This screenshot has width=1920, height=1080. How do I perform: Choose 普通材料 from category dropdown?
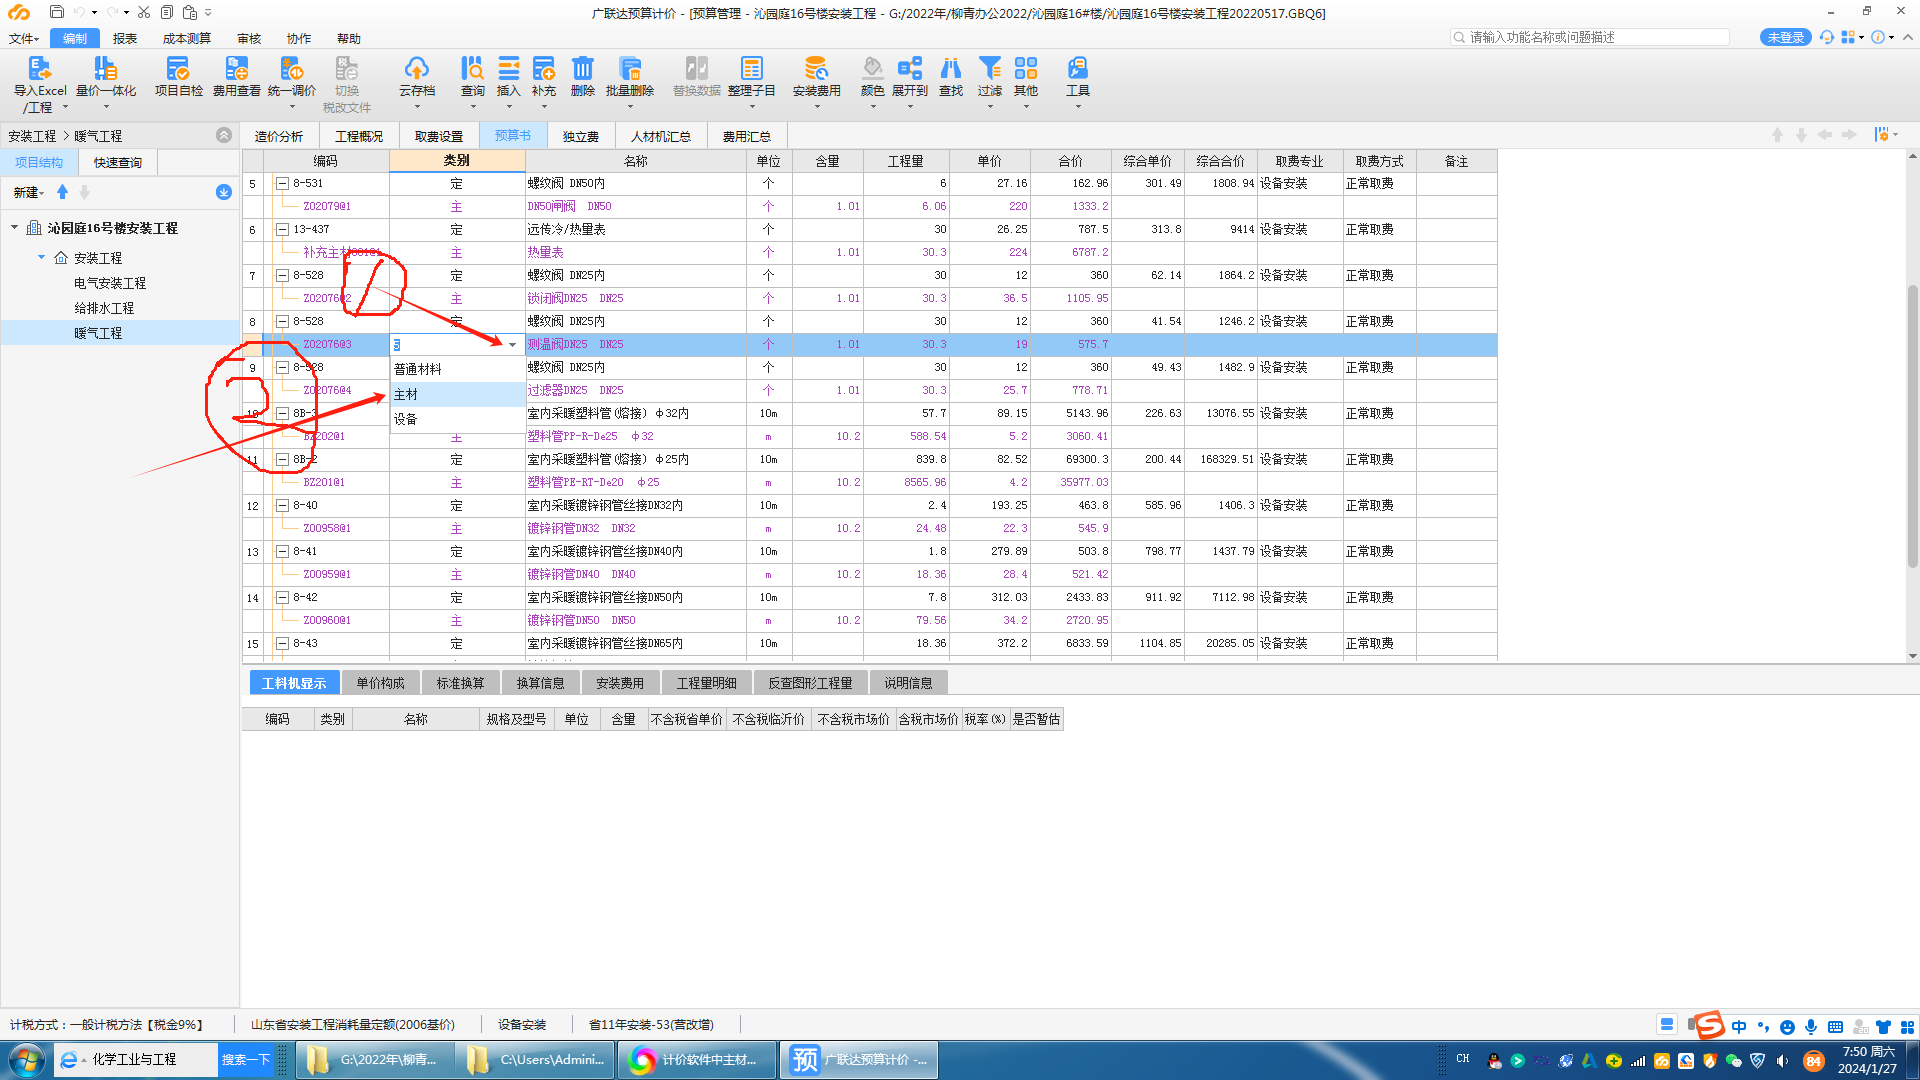[457, 369]
